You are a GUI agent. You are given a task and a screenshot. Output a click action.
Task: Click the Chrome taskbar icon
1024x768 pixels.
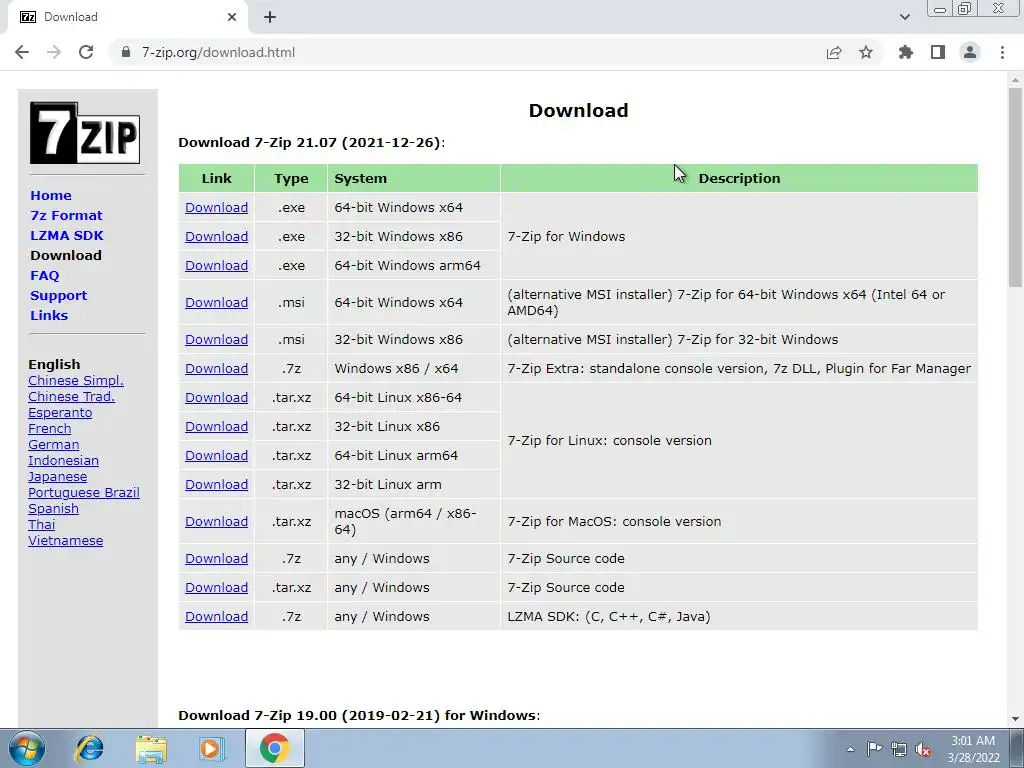[x=274, y=748]
